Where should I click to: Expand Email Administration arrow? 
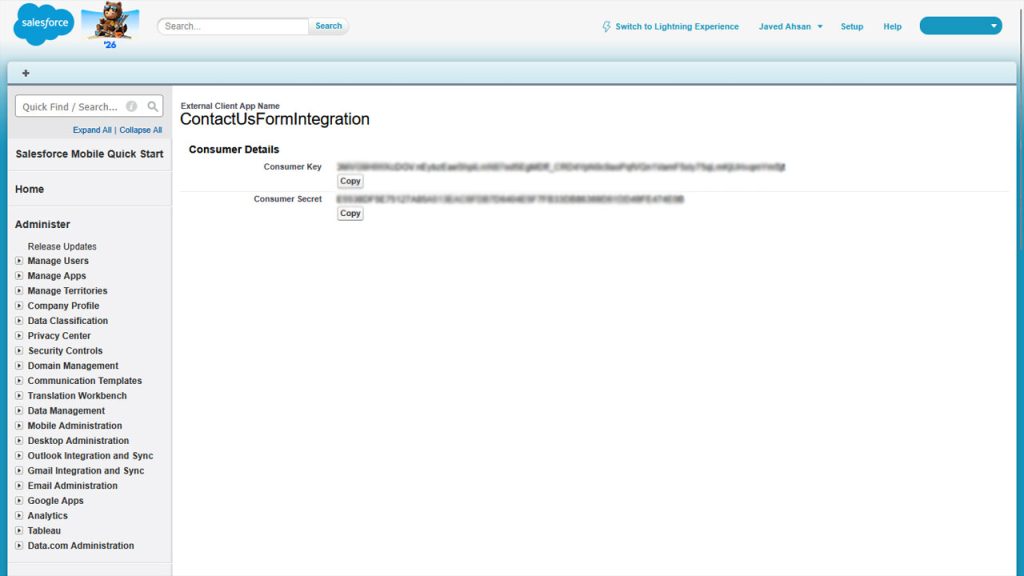coord(19,486)
